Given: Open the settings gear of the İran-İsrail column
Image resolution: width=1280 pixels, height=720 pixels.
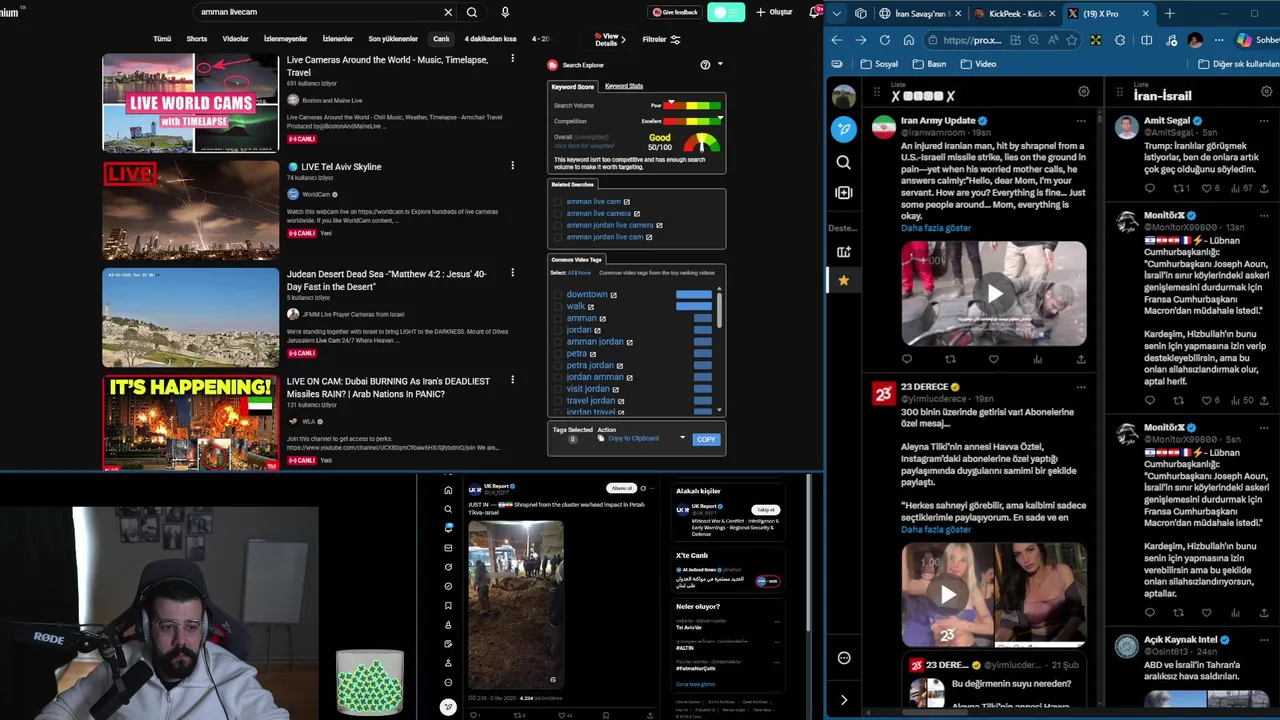Looking at the screenshot, I should pyautogui.click(x=1267, y=91).
